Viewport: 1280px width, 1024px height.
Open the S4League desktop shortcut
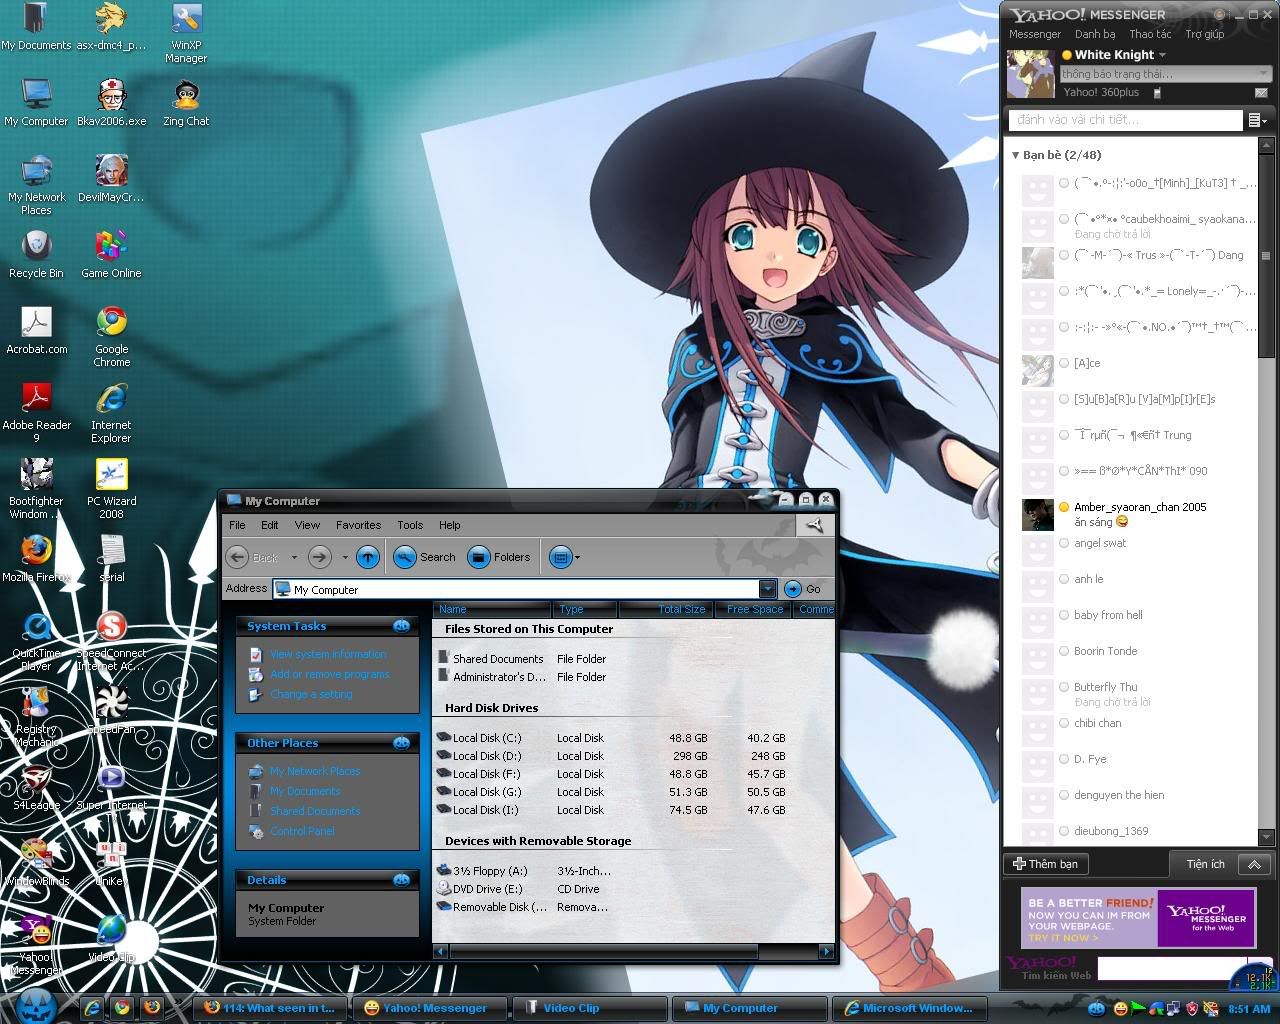click(x=36, y=788)
